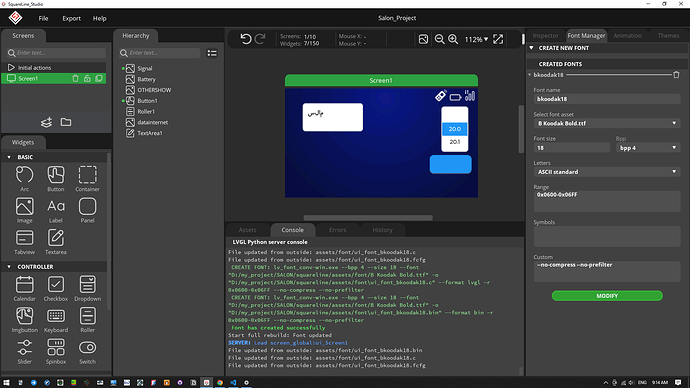The height and width of the screenshot is (388, 690).
Task: Open the Export menu
Action: (x=71, y=18)
